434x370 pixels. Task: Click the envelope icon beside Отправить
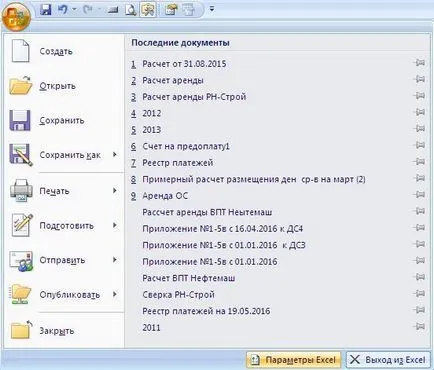pyautogui.click(x=21, y=261)
